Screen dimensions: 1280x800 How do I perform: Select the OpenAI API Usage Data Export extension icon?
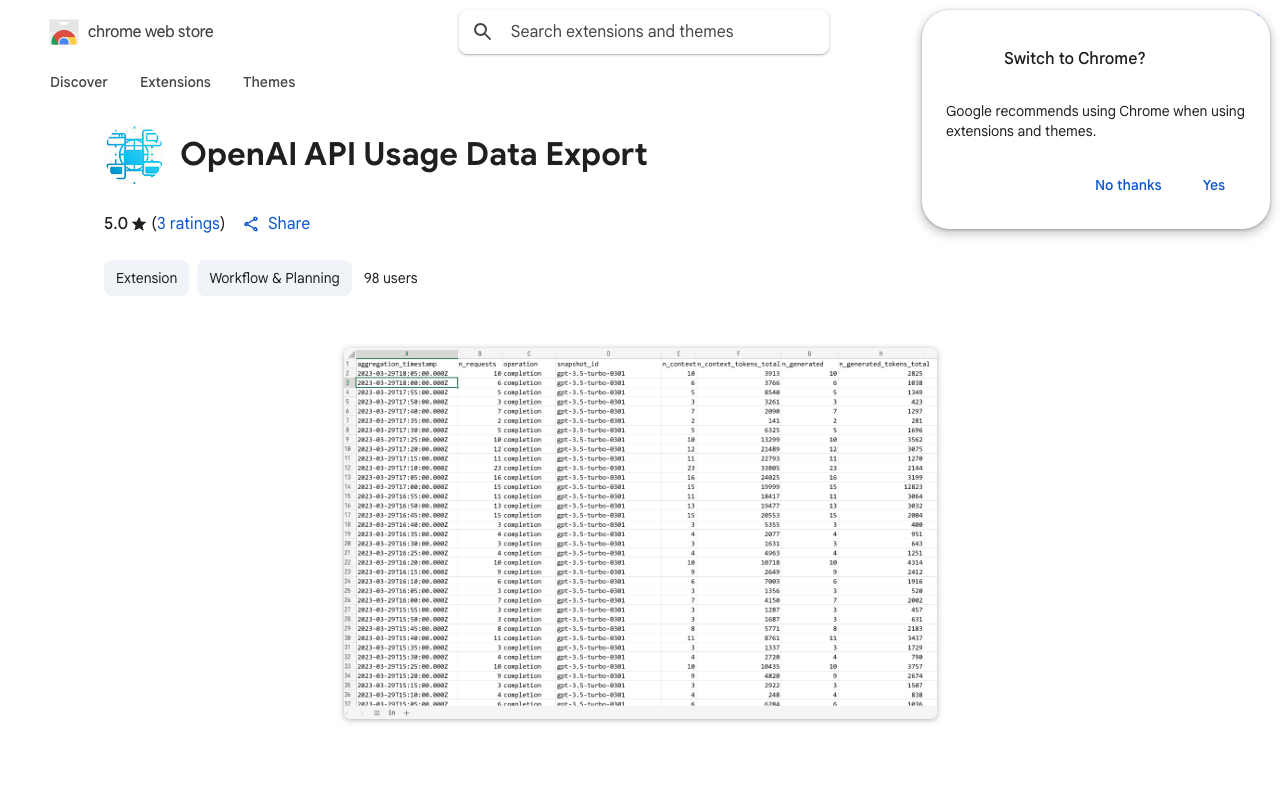134,154
